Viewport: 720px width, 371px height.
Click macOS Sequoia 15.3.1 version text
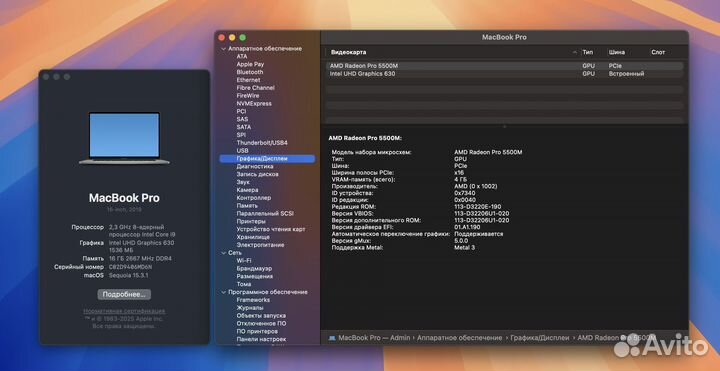tap(128, 275)
